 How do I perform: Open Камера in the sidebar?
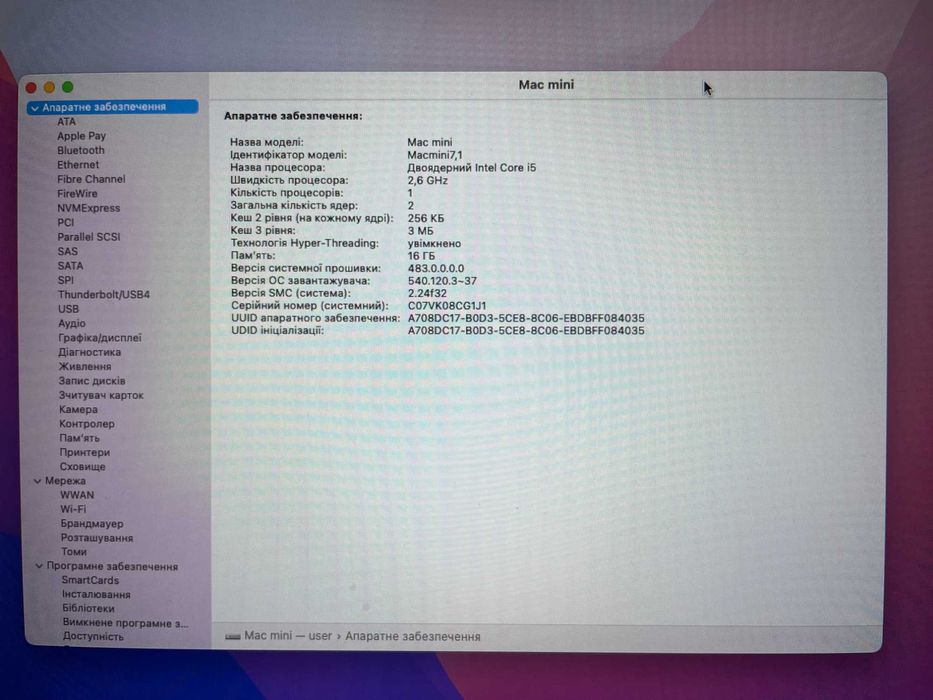coord(78,410)
